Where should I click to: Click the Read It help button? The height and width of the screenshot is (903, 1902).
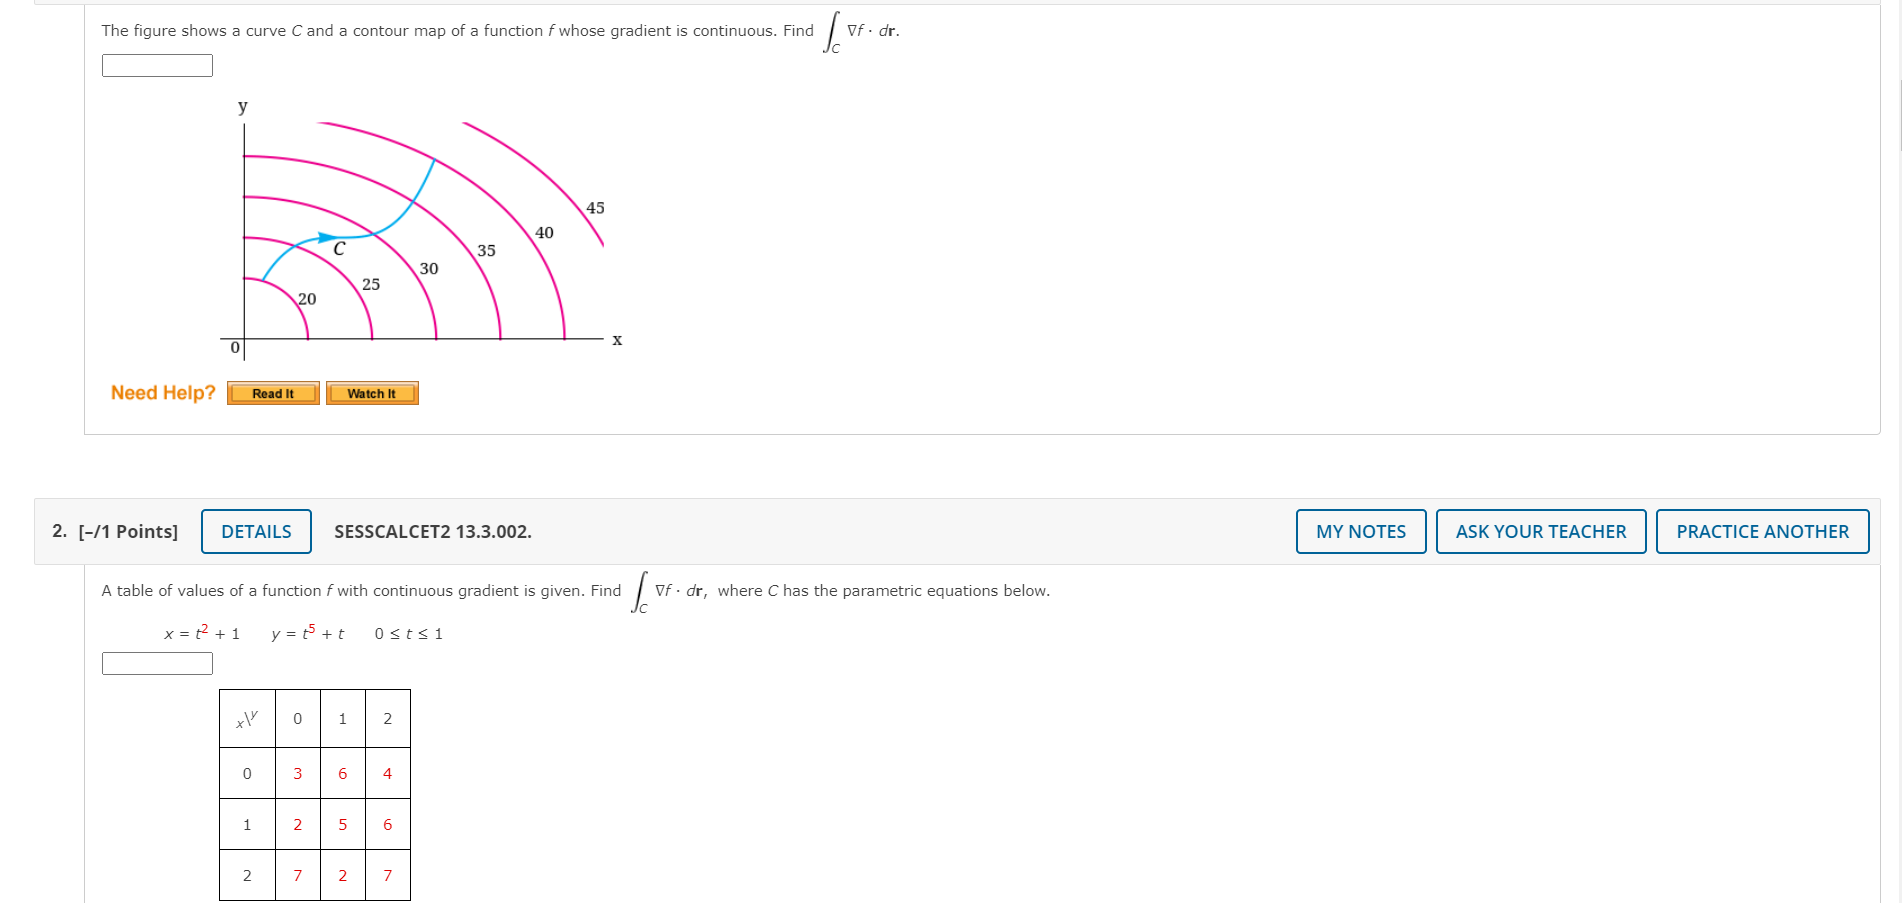tap(272, 393)
